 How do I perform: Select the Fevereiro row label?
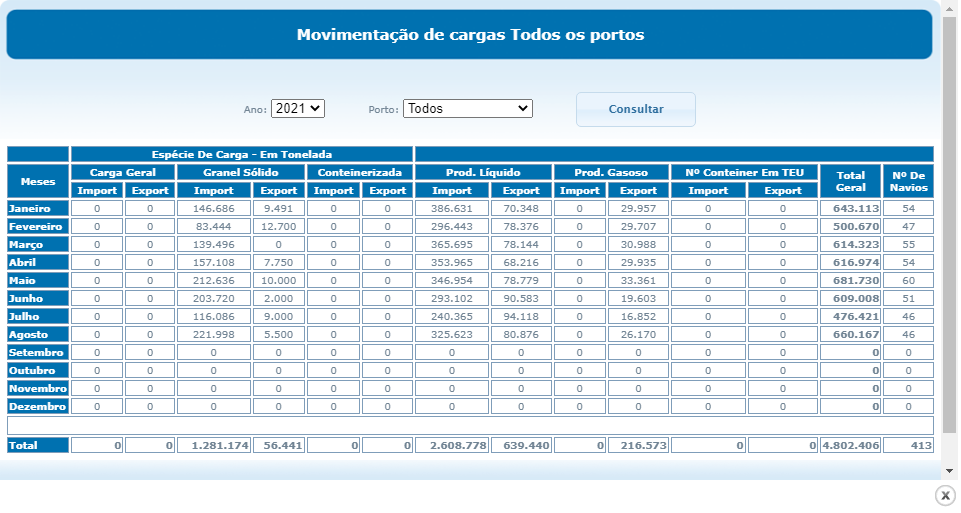click(38, 226)
